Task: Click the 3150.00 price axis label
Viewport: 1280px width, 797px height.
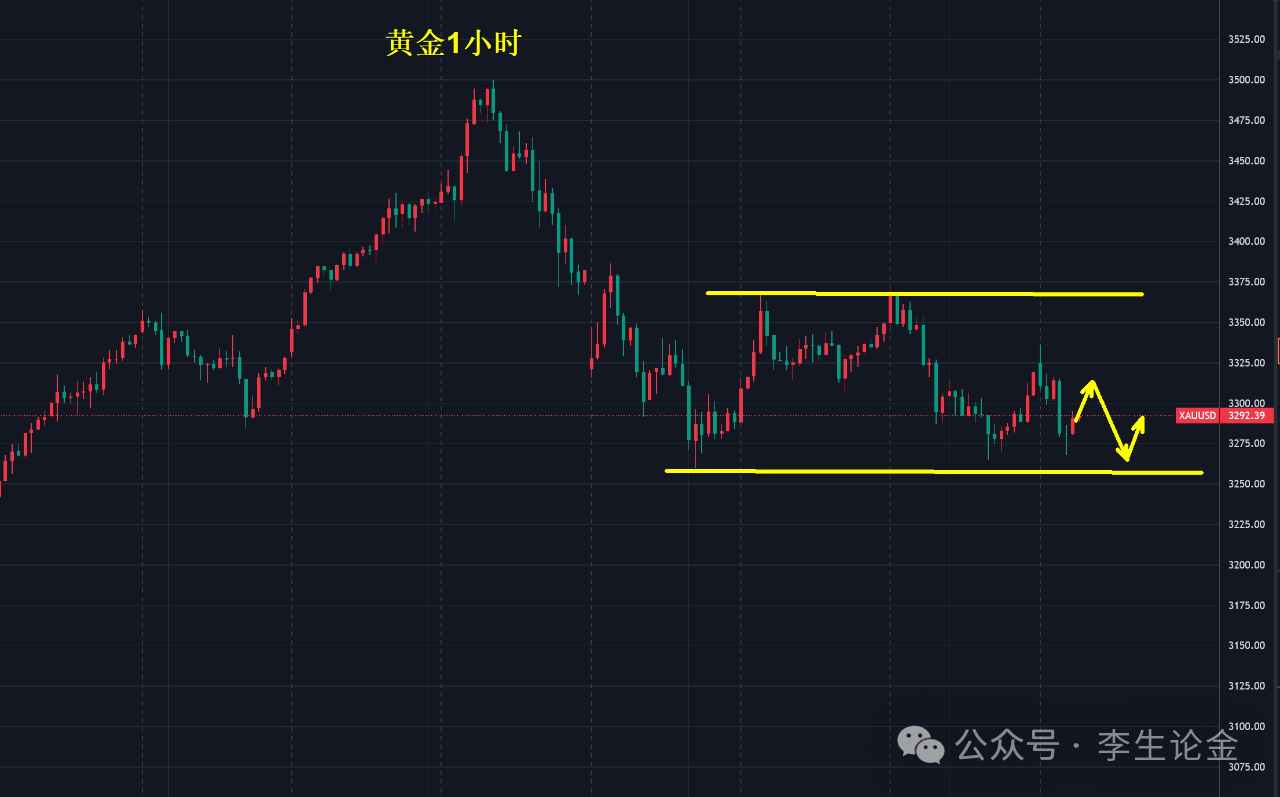Action: (1245, 646)
